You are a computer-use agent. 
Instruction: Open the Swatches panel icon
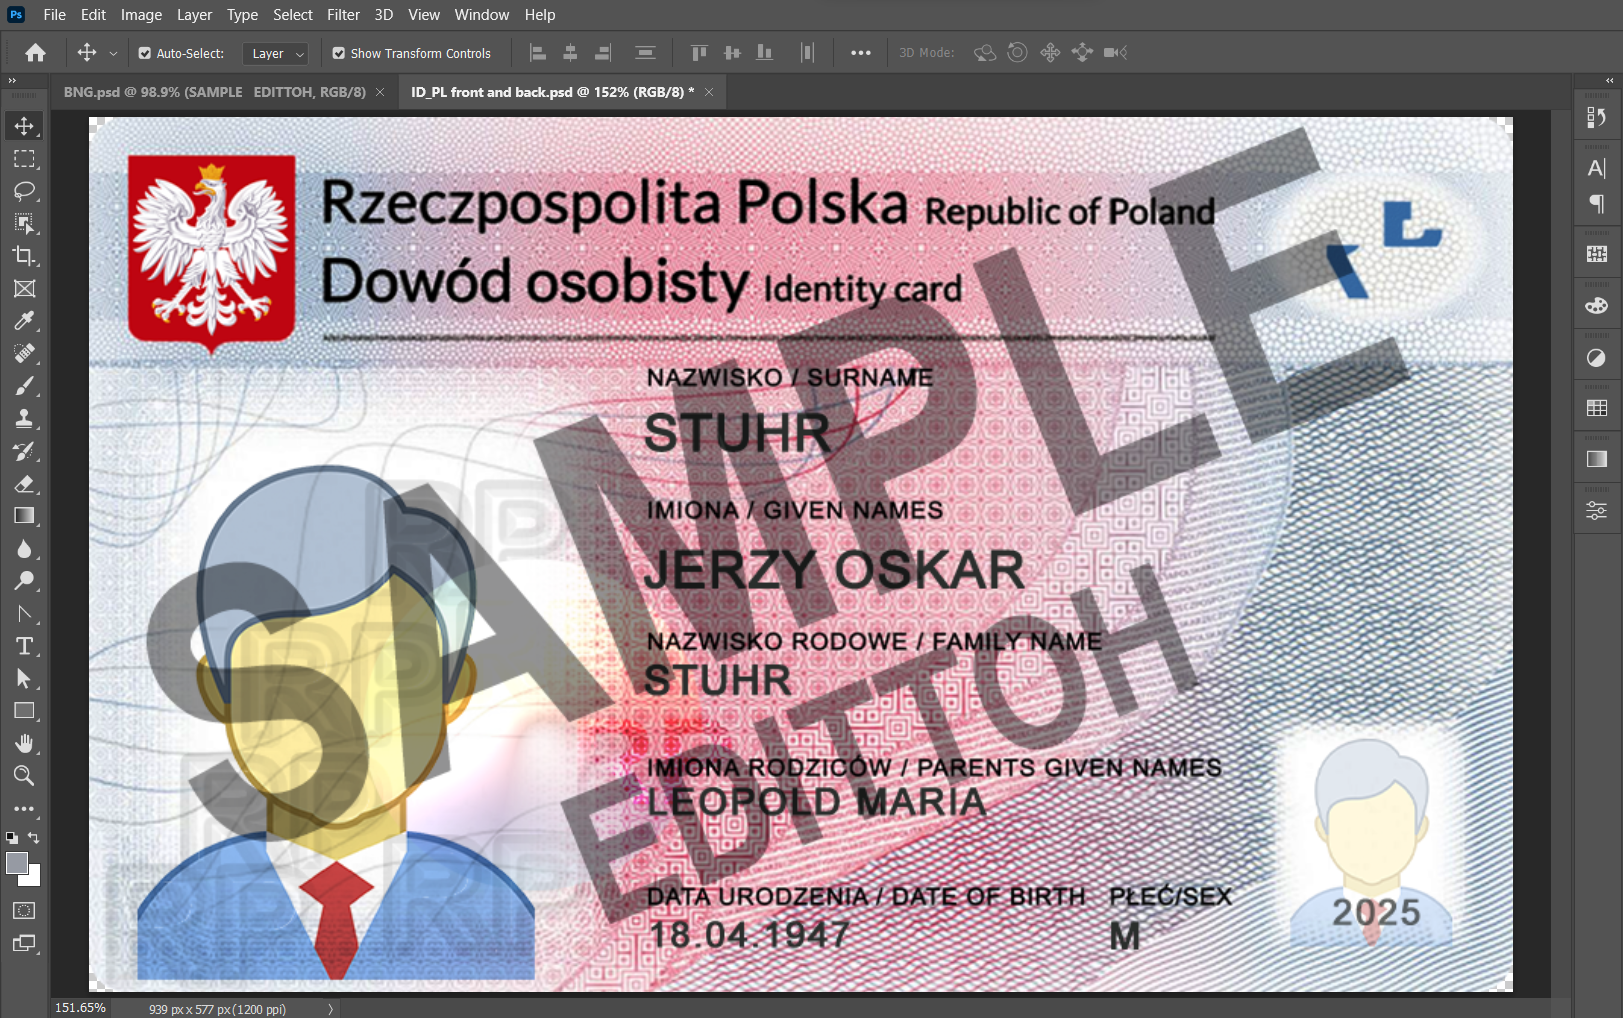tap(1597, 408)
